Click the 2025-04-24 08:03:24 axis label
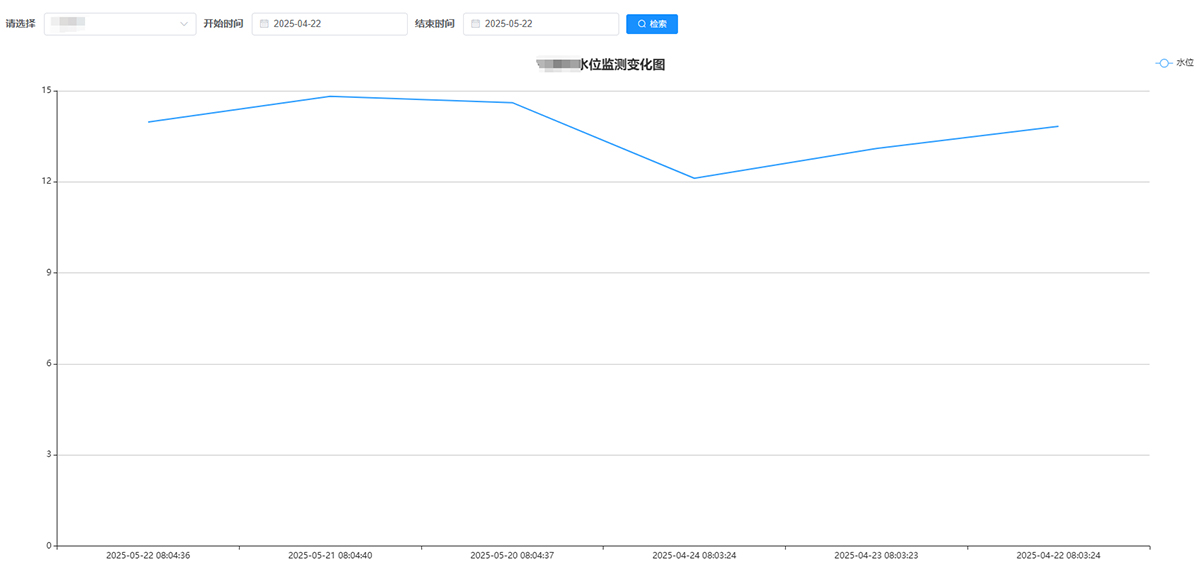The image size is (1200, 579). (x=694, y=555)
